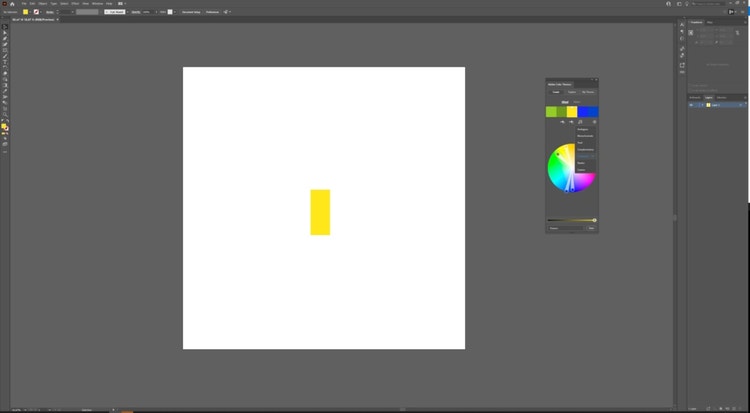The width and height of the screenshot is (750, 413).
Task: Click the search icon in the top bar
Action: click(x=693, y=4)
